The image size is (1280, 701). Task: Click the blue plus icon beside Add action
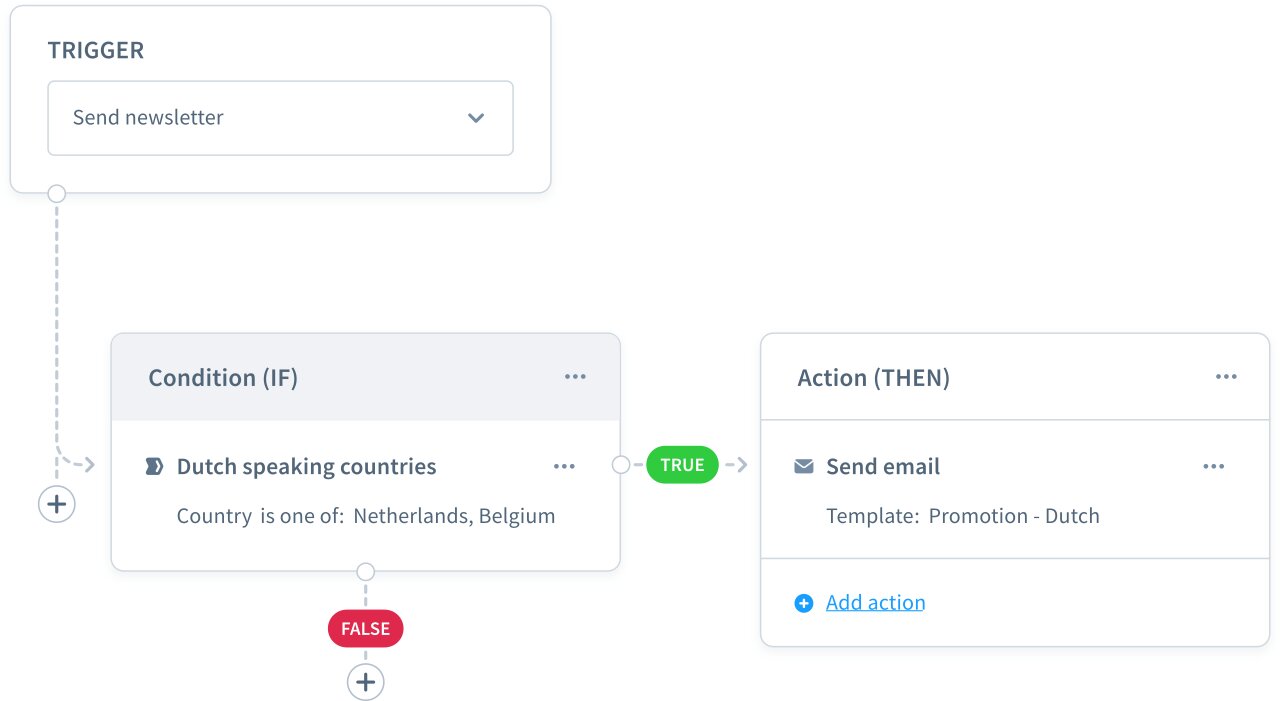pyautogui.click(x=803, y=603)
